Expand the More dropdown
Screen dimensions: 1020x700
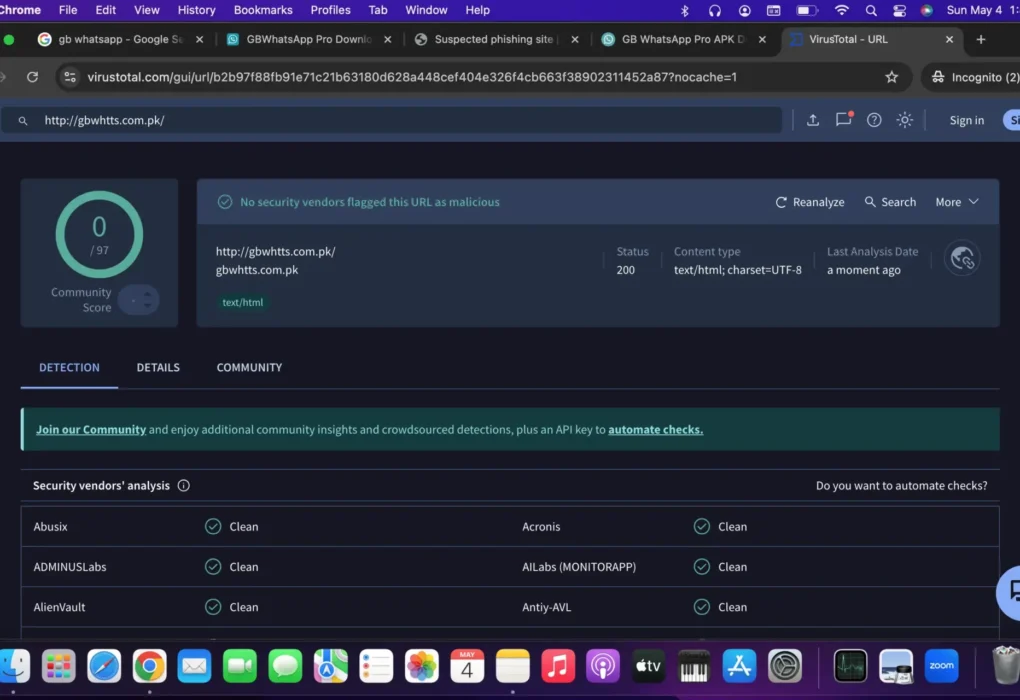tap(956, 202)
